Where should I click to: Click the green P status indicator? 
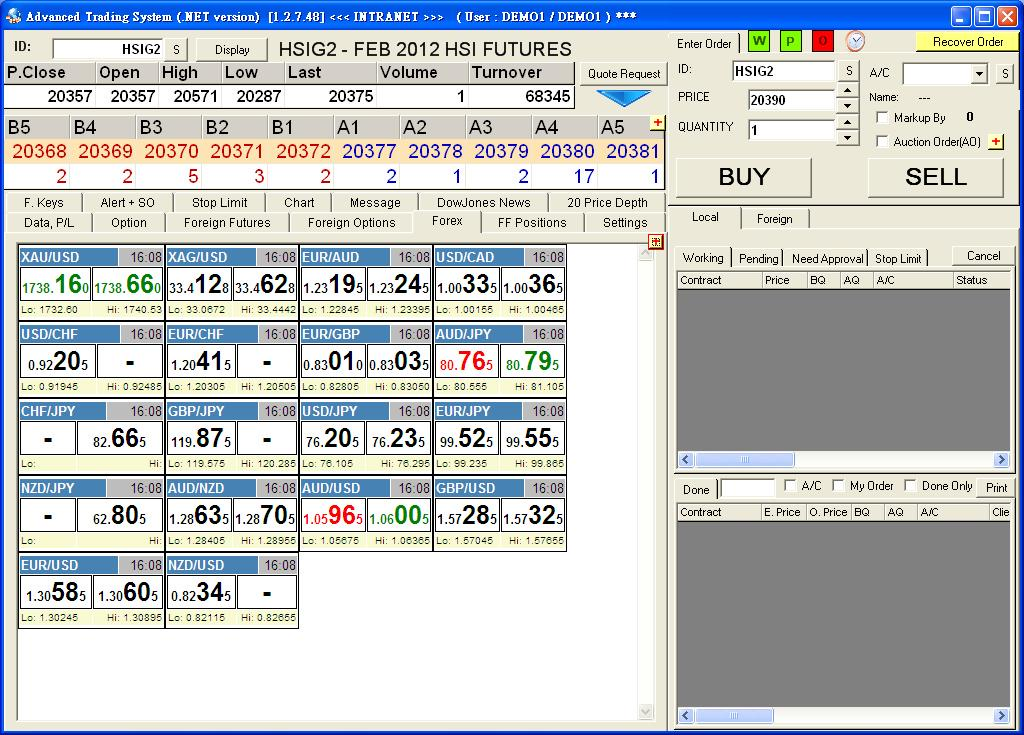click(x=790, y=41)
